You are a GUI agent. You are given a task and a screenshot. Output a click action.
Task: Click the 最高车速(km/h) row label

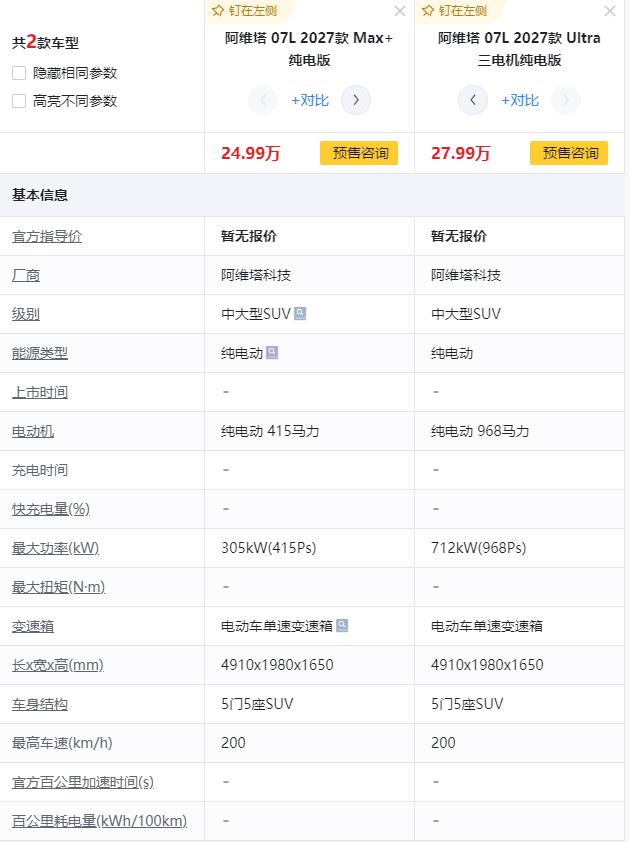[x=62, y=743]
